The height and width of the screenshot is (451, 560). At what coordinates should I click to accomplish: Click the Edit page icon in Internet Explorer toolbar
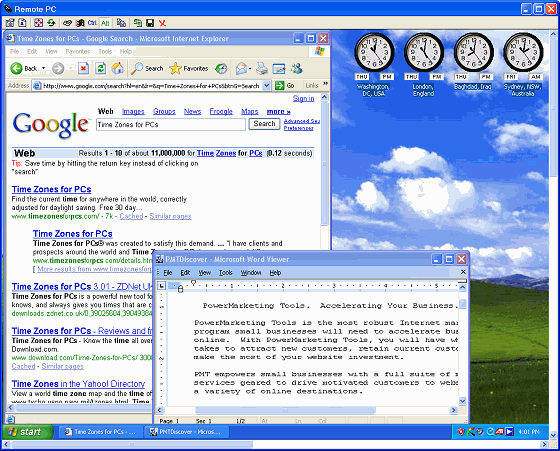pyautogui.click(x=279, y=68)
